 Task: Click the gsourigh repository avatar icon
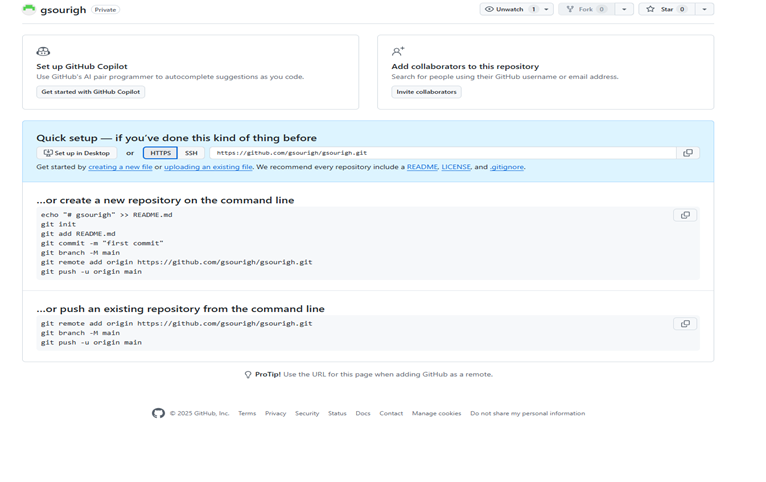click(x=29, y=9)
